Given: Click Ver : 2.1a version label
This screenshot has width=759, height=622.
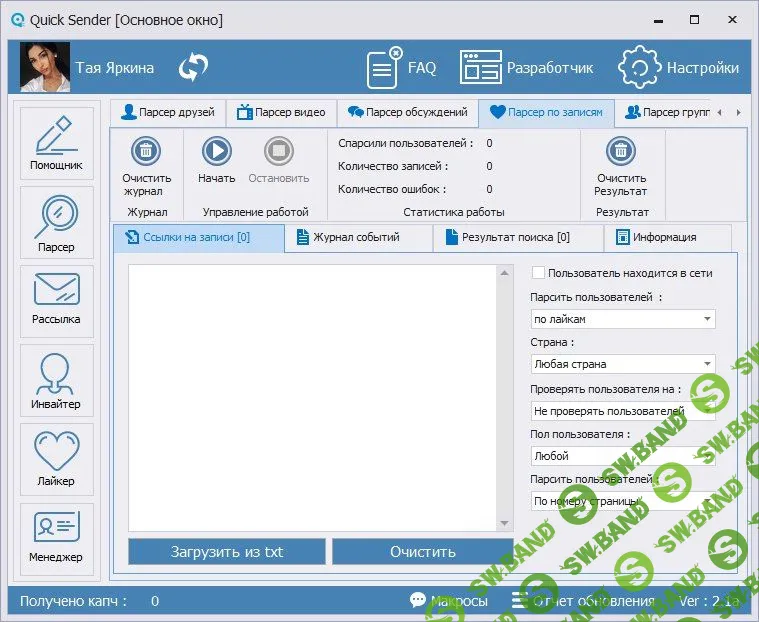Looking at the screenshot, I should pos(709,601).
